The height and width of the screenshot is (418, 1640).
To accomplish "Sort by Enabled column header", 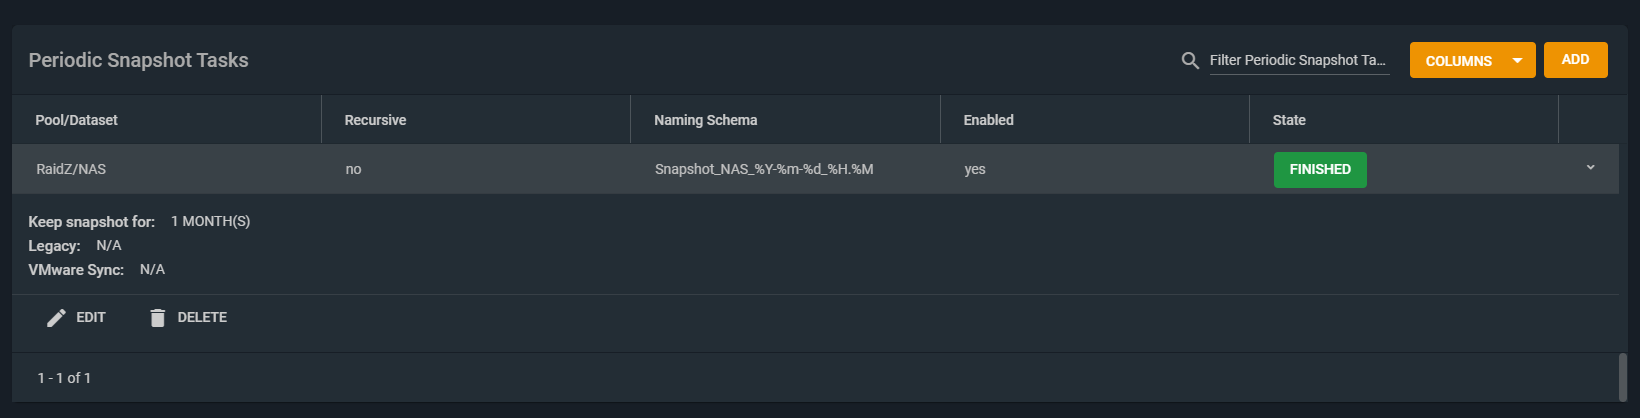I will click(x=988, y=120).
